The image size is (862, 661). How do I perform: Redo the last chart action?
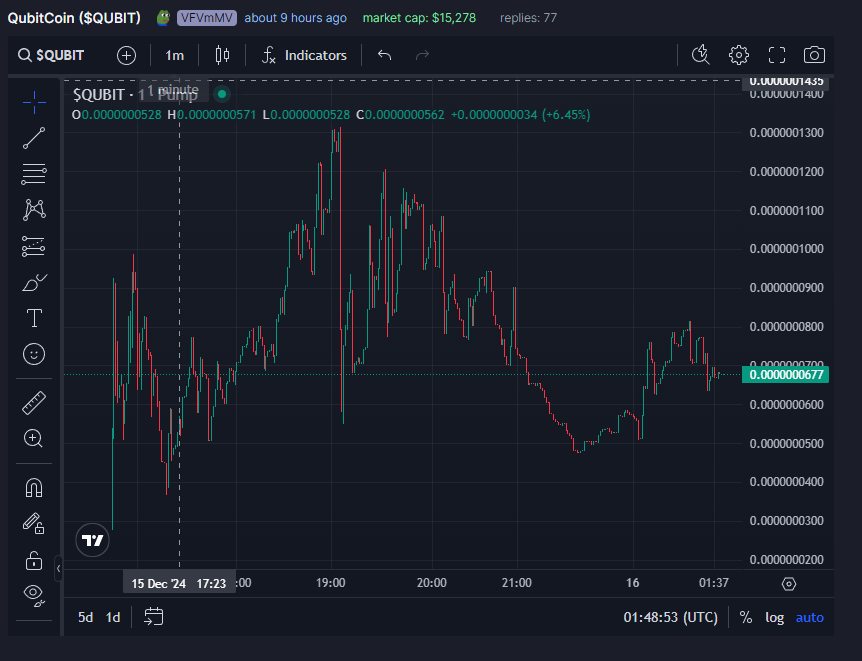point(422,55)
